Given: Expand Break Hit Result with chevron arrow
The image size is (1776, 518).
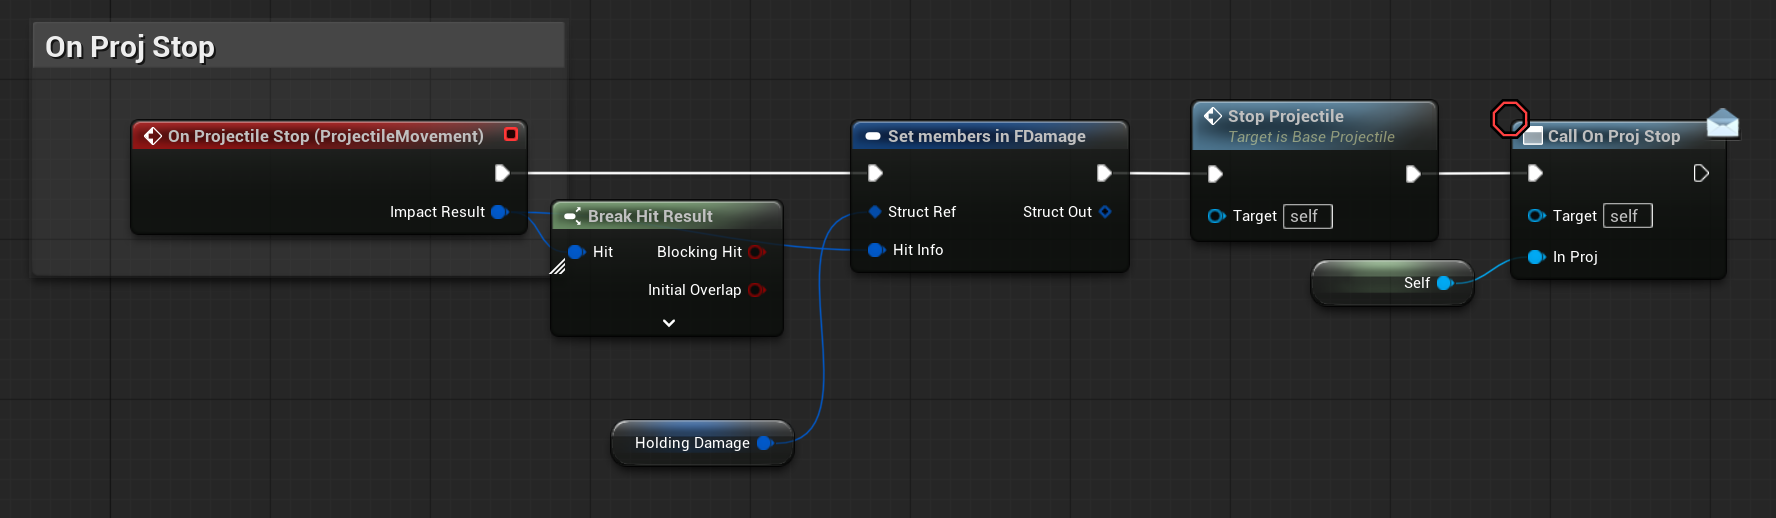Looking at the screenshot, I should click(669, 323).
